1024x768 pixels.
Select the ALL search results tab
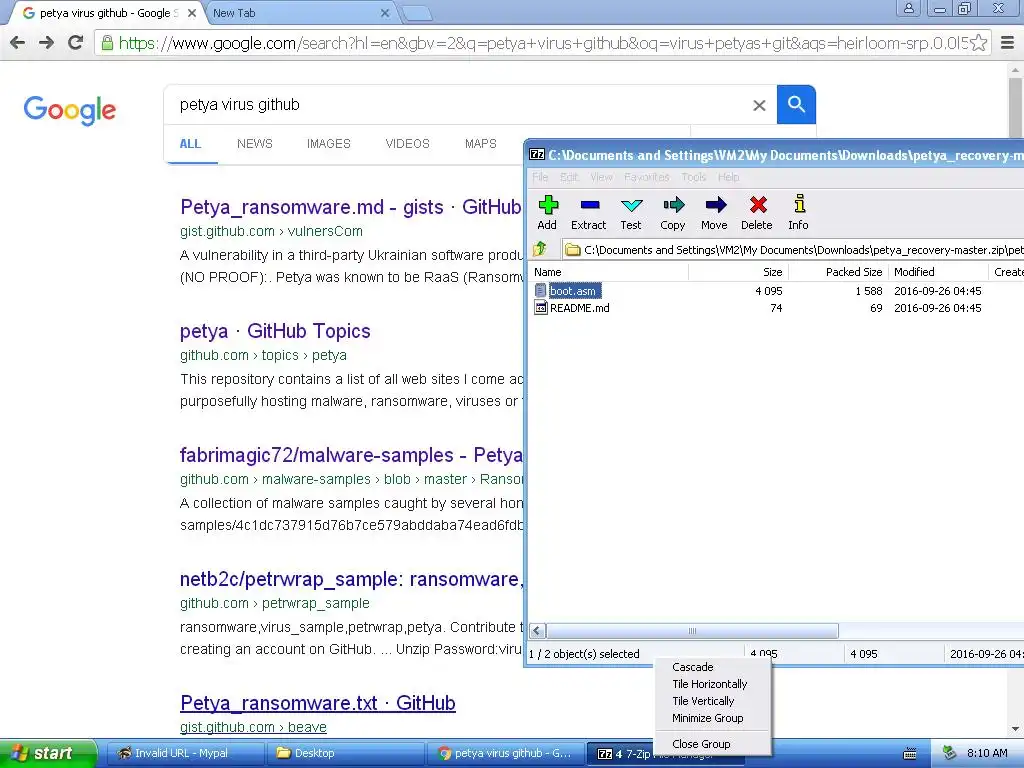190,144
